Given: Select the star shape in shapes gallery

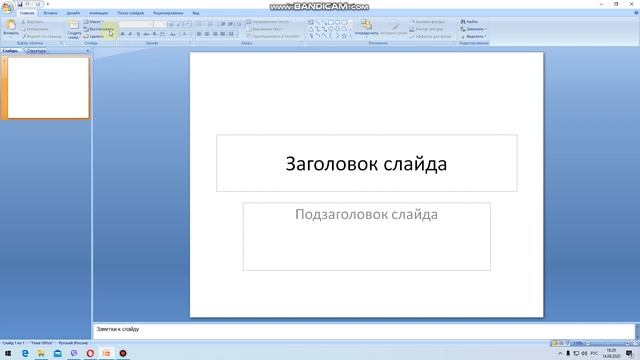Looking at the screenshot, I should [344, 36].
